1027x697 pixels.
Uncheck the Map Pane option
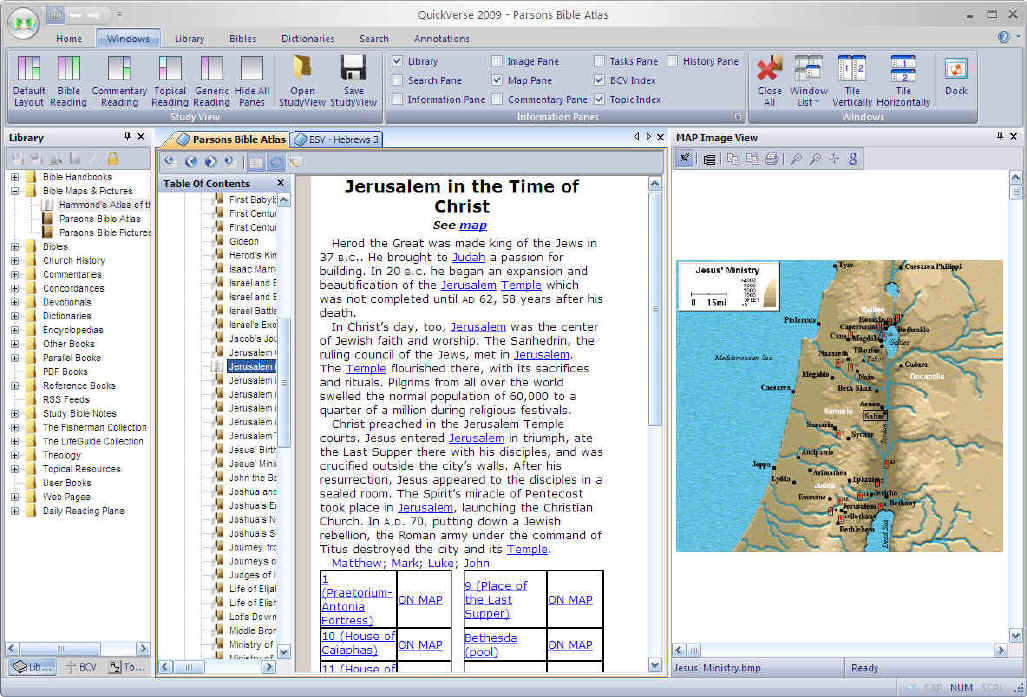497,80
